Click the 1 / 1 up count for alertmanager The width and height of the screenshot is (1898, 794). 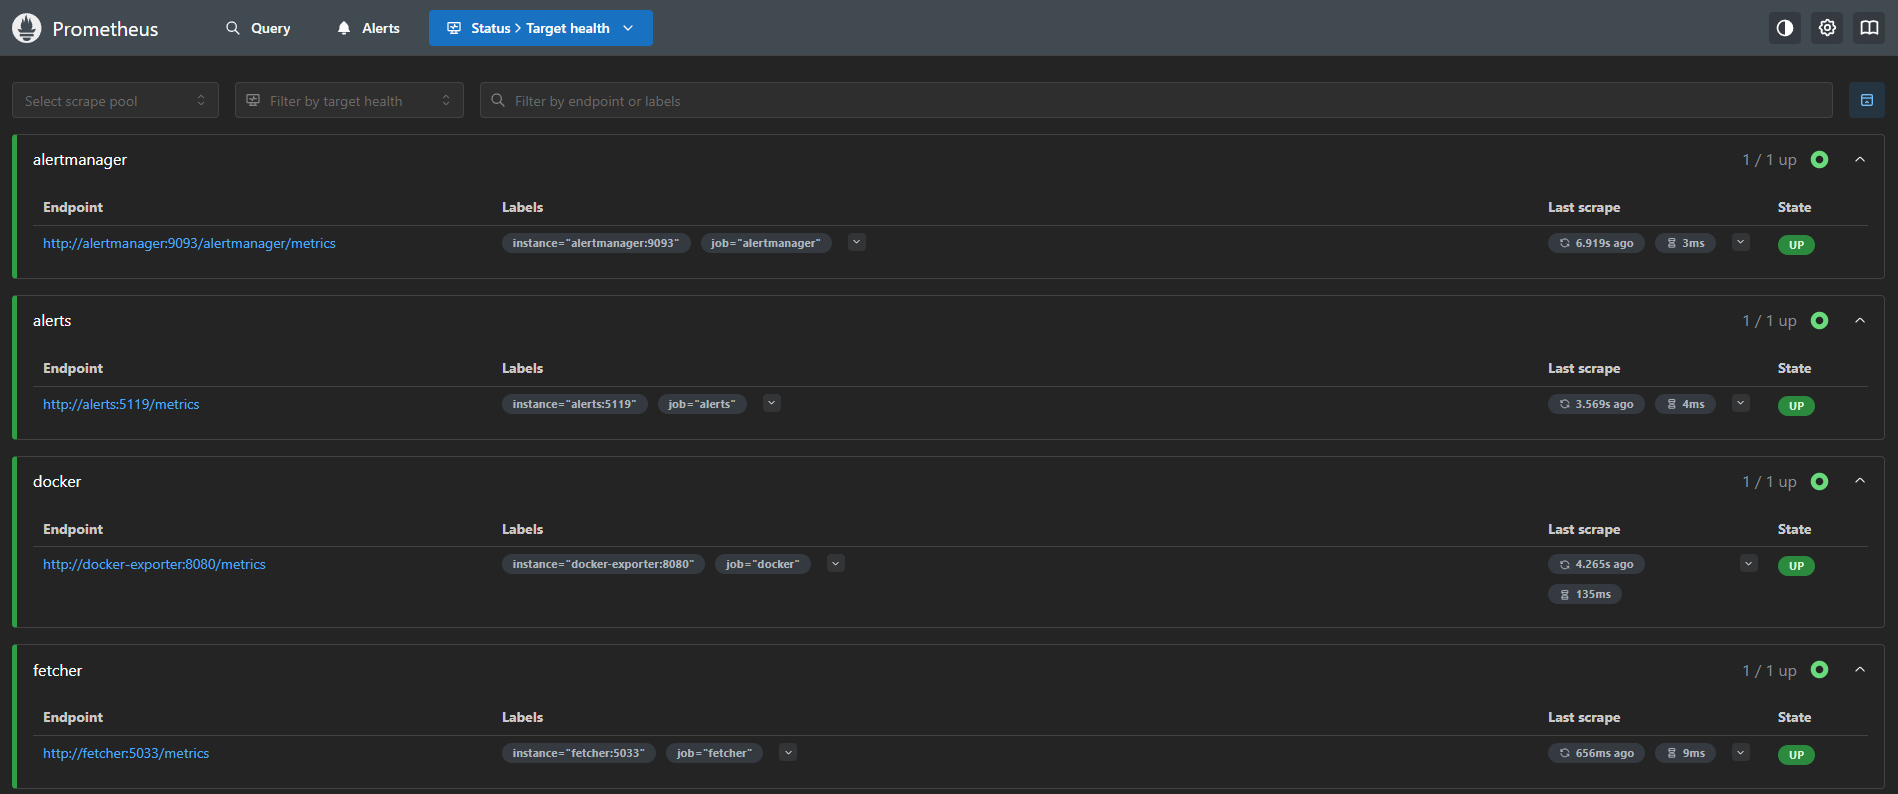tap(1769, 160)
